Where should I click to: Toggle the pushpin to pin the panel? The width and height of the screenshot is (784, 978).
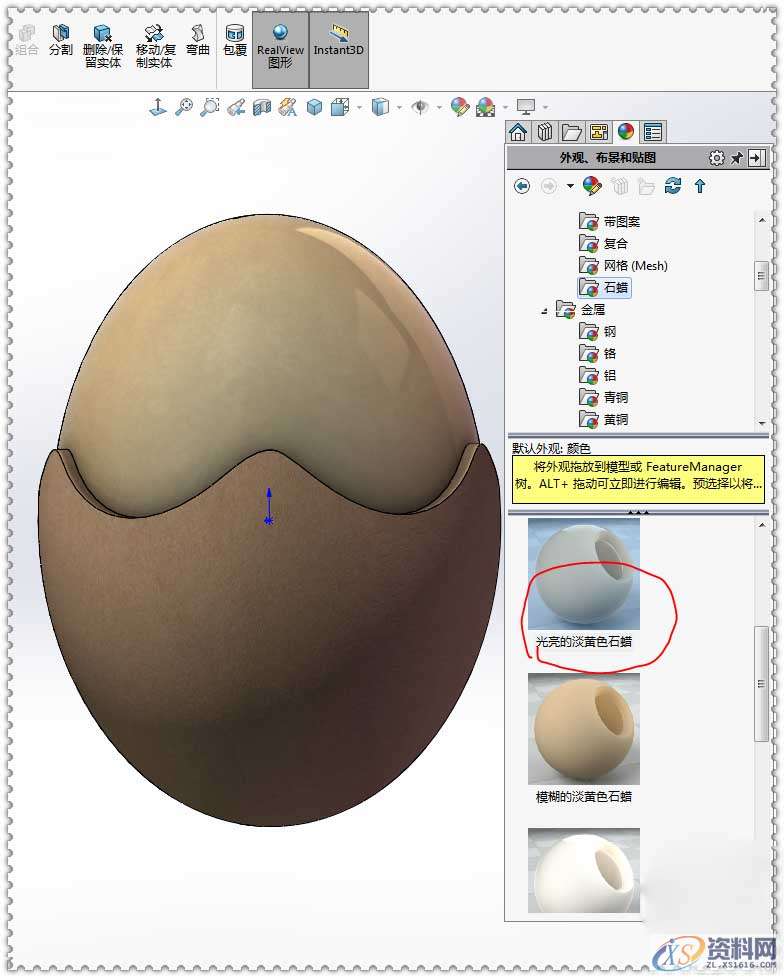(737, 158)
